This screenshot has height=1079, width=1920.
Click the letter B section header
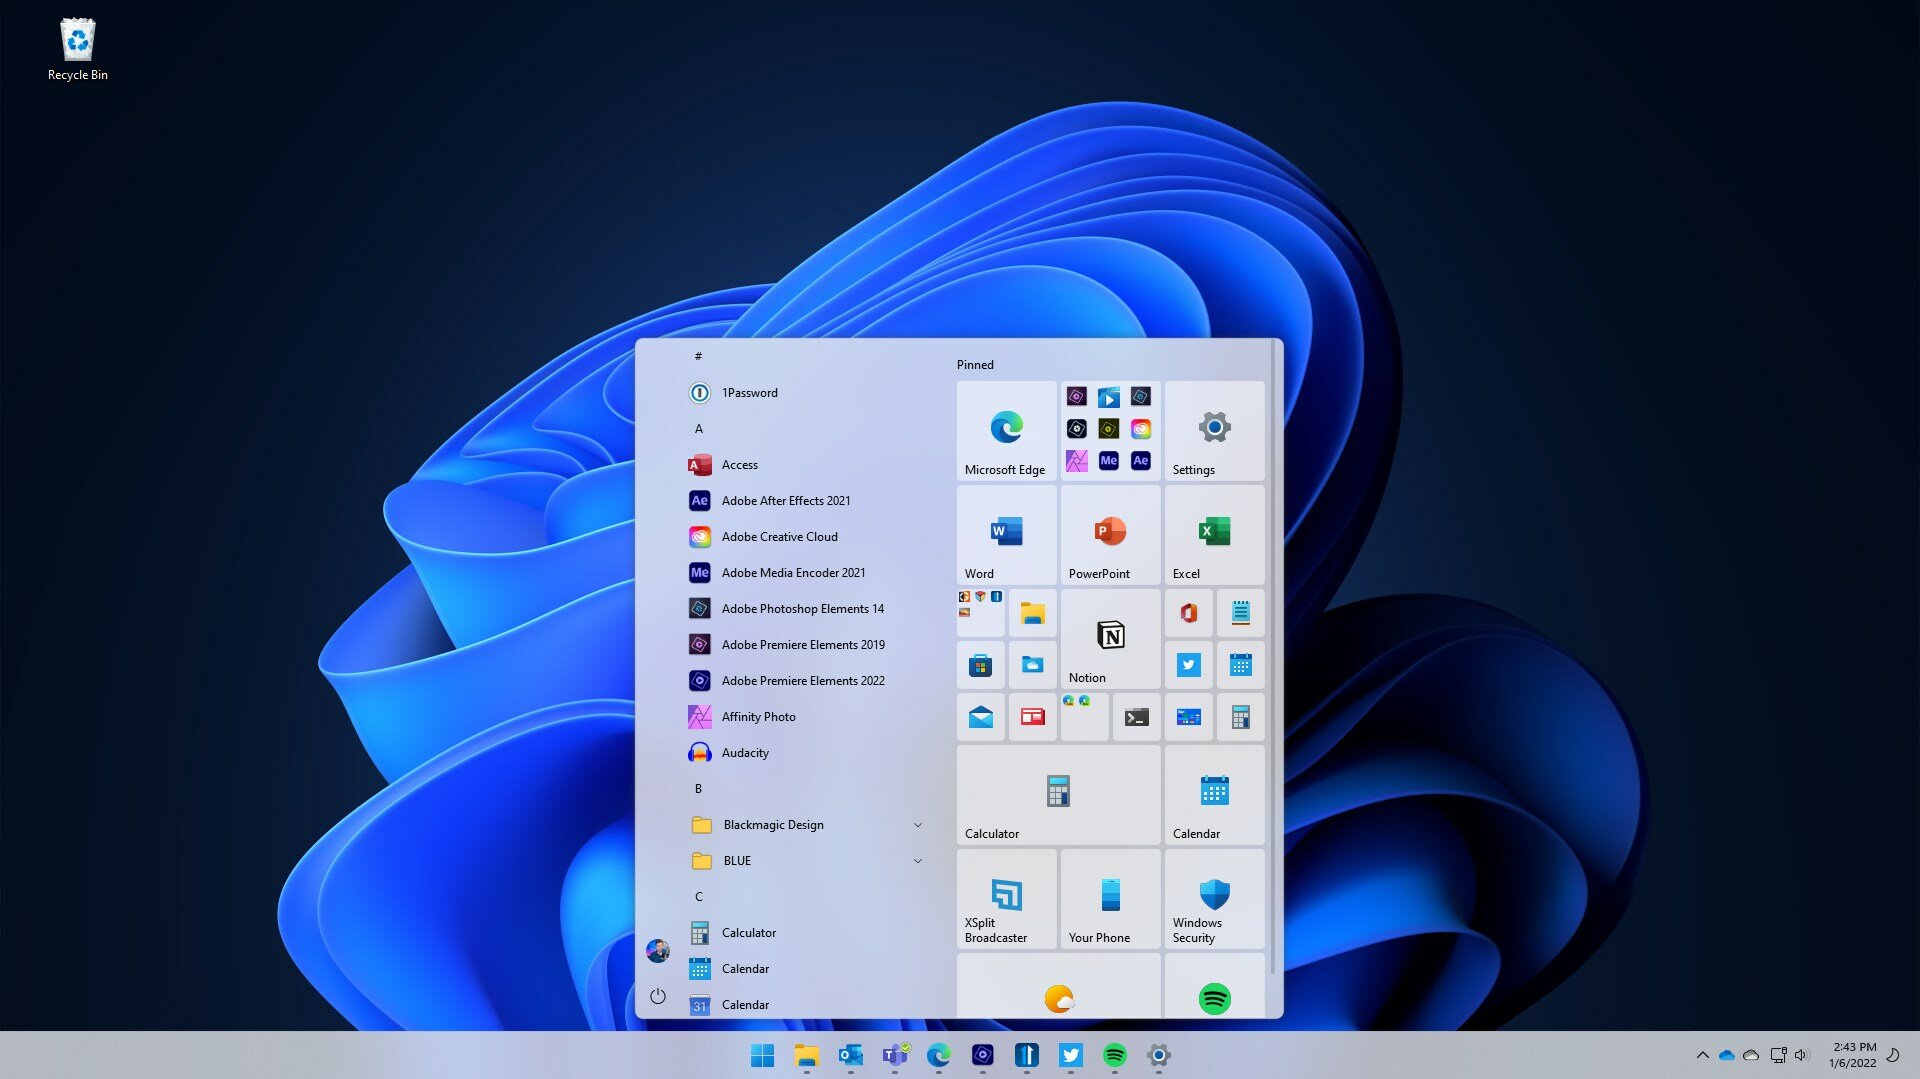click(x=699, y=789)
